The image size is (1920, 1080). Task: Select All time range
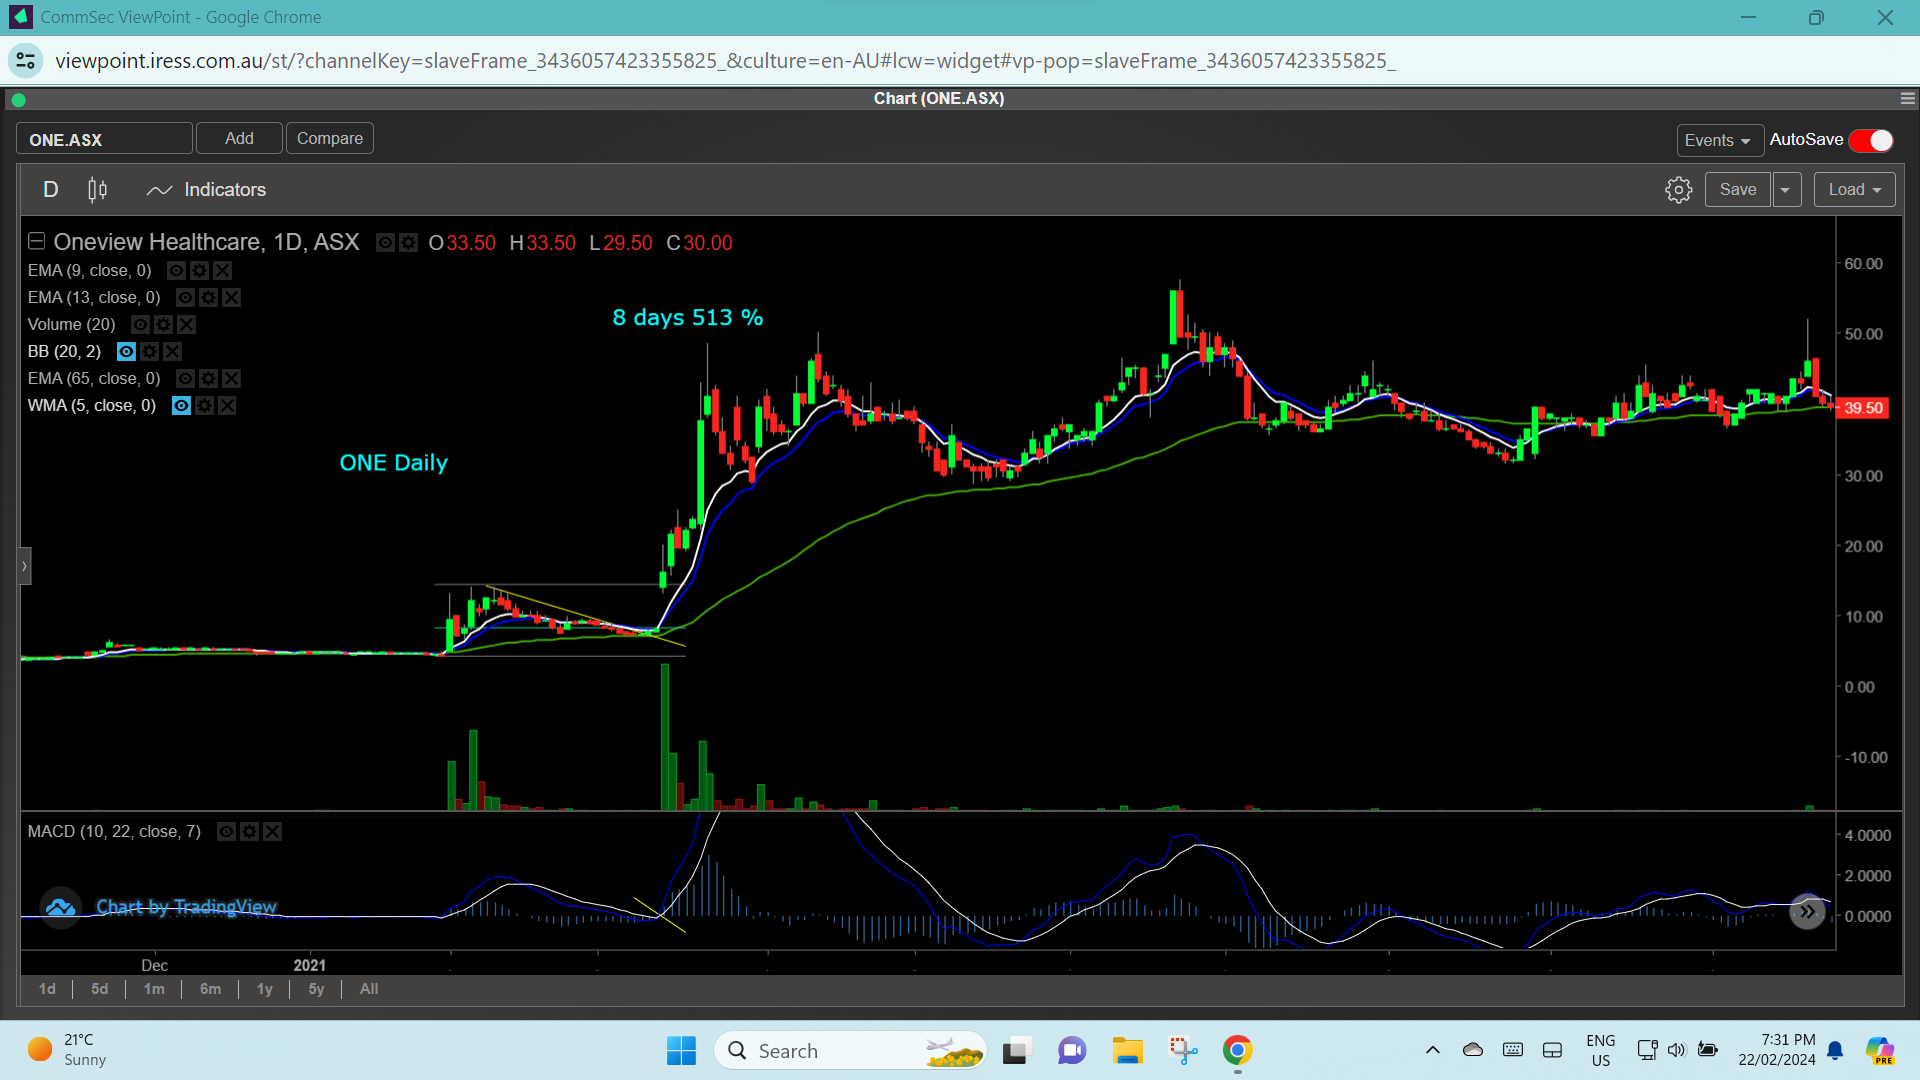tap(369, 989)
